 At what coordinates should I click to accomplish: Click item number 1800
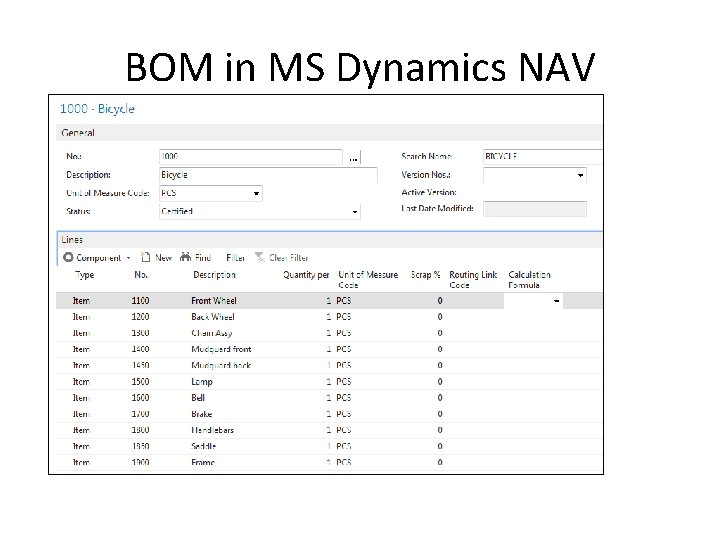(141, 430)
